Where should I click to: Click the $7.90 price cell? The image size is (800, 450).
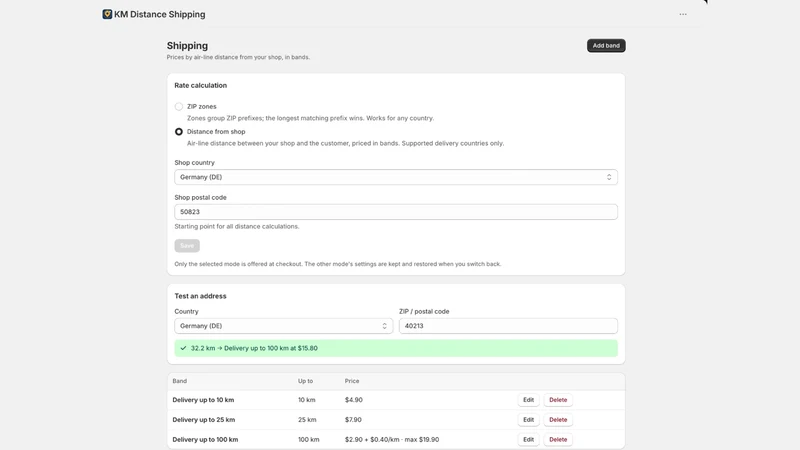pyautogui.click(x=353, y=420)
